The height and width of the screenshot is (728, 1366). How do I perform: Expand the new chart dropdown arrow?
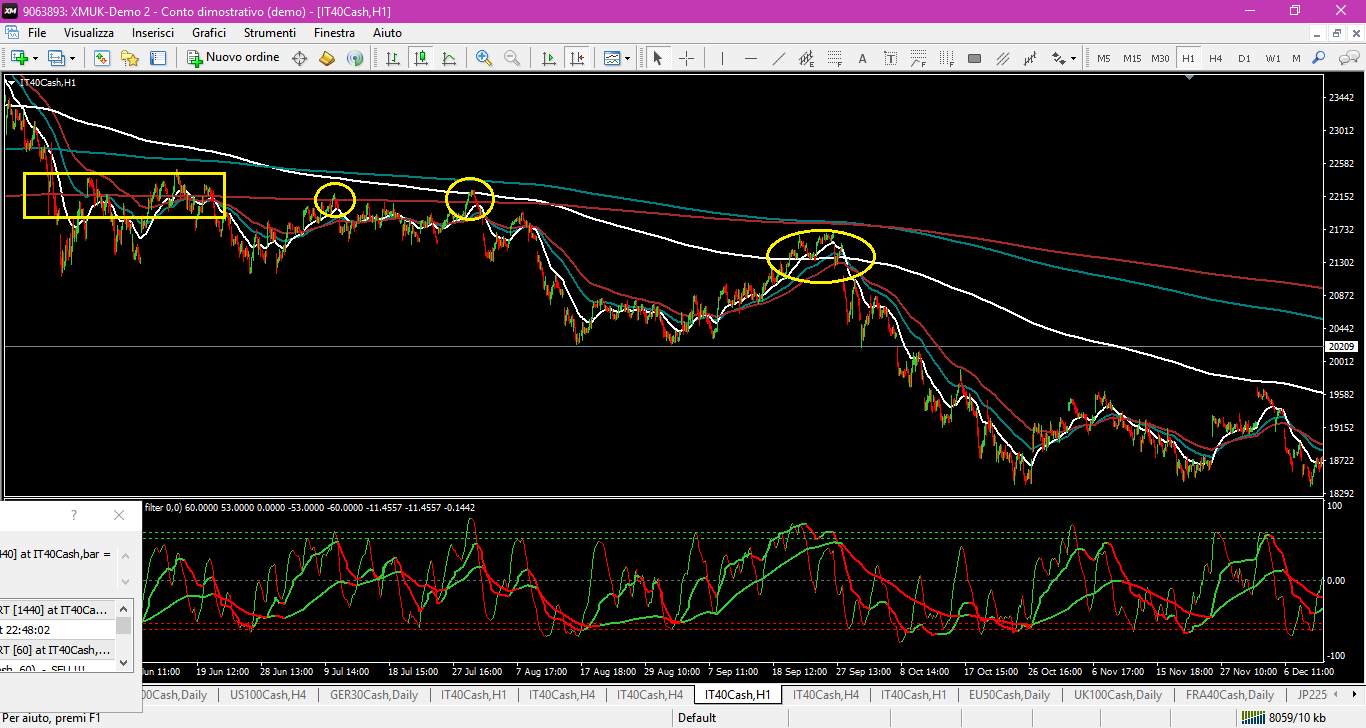coord(36,58)
